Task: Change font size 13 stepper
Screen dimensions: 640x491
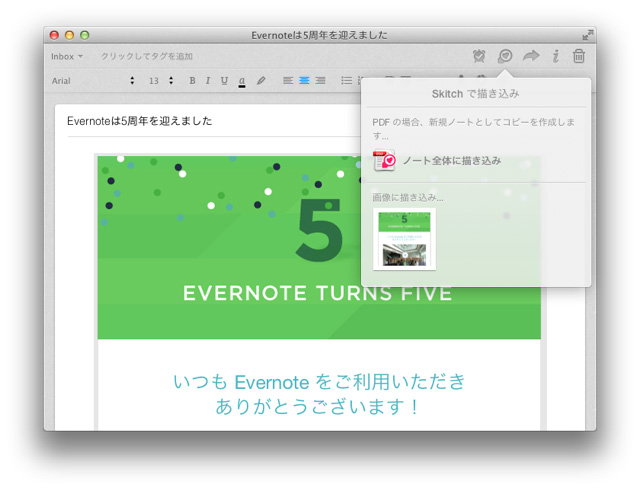Action: click(x=171, y=81)
